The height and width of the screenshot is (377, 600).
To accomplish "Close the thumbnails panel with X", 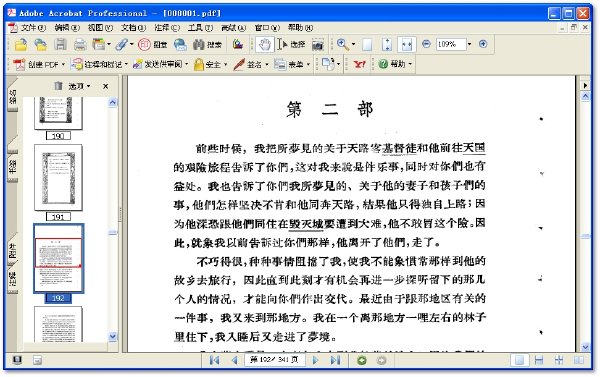I will tap(106, 86).
